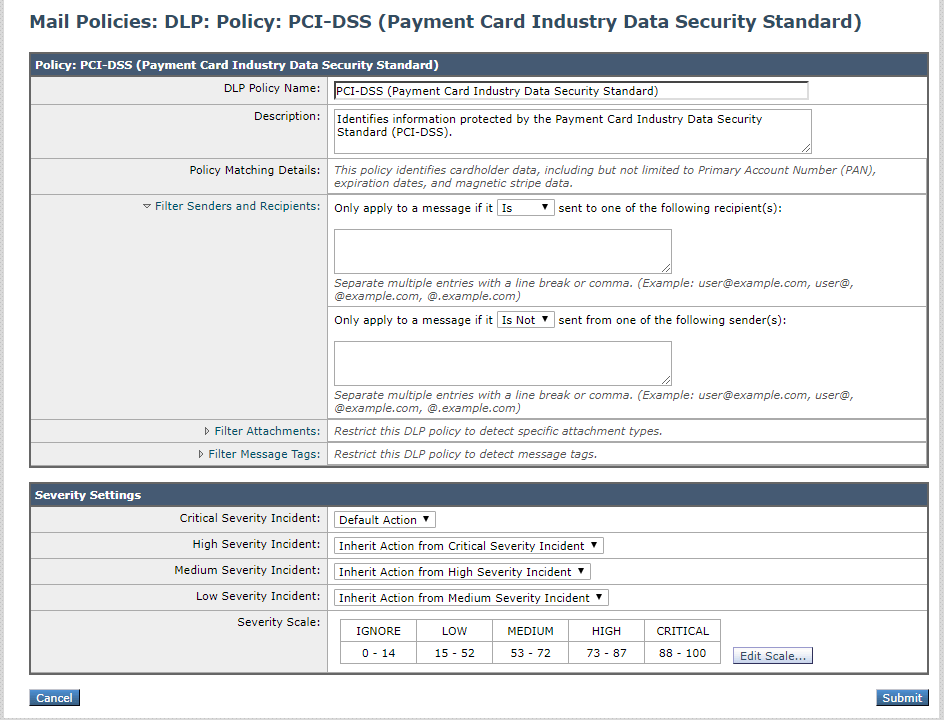Click the recipients text area

503,251
